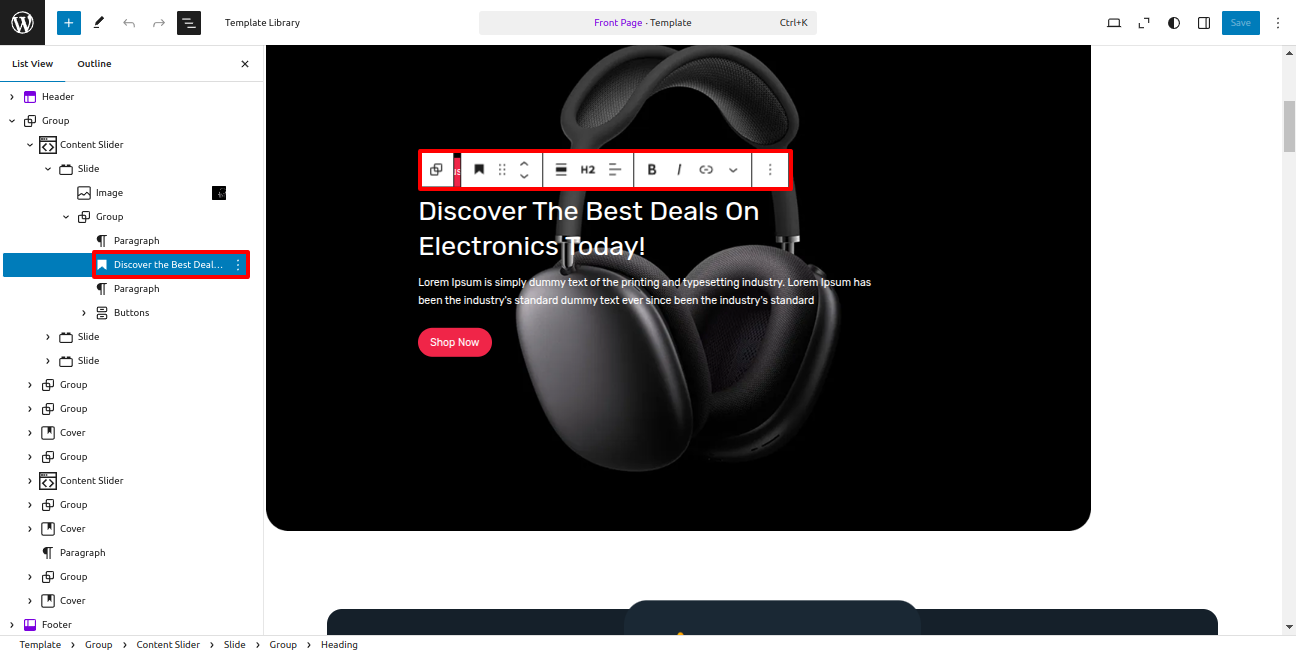Click the Shop Now button
The height and width of the screenshot is (654, 1296).
pyautogui.click(x=455, y=342)
